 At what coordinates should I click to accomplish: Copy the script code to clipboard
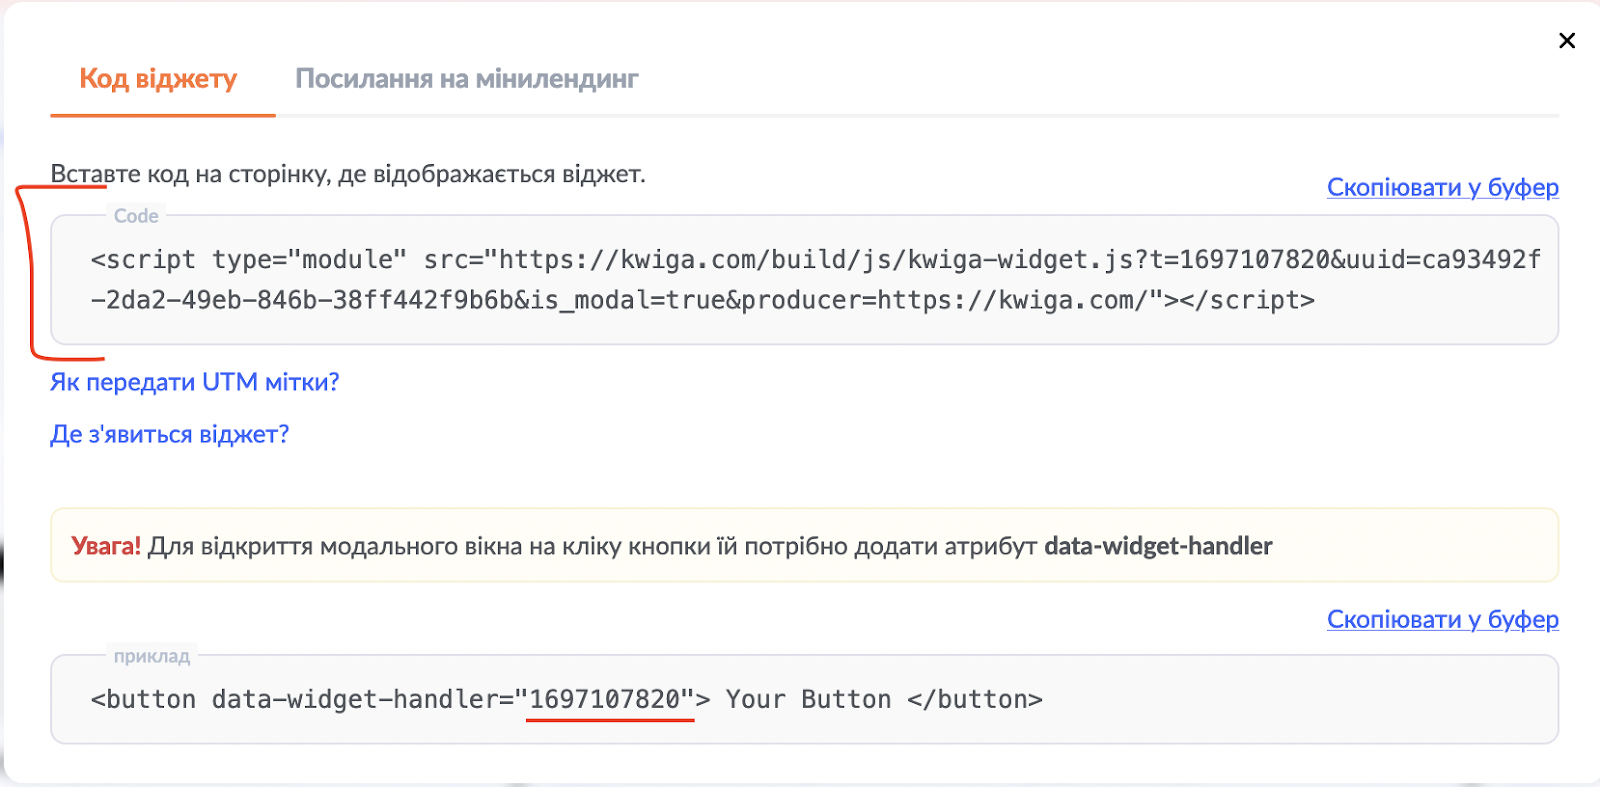pos(1442,187)
